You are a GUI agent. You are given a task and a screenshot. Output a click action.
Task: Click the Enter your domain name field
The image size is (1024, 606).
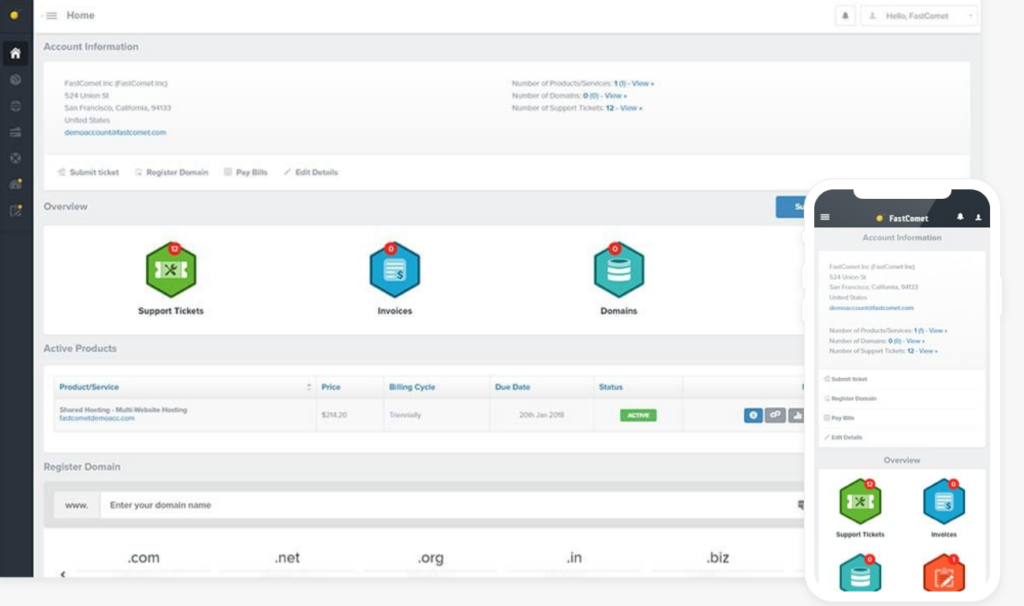coord(451,505)
